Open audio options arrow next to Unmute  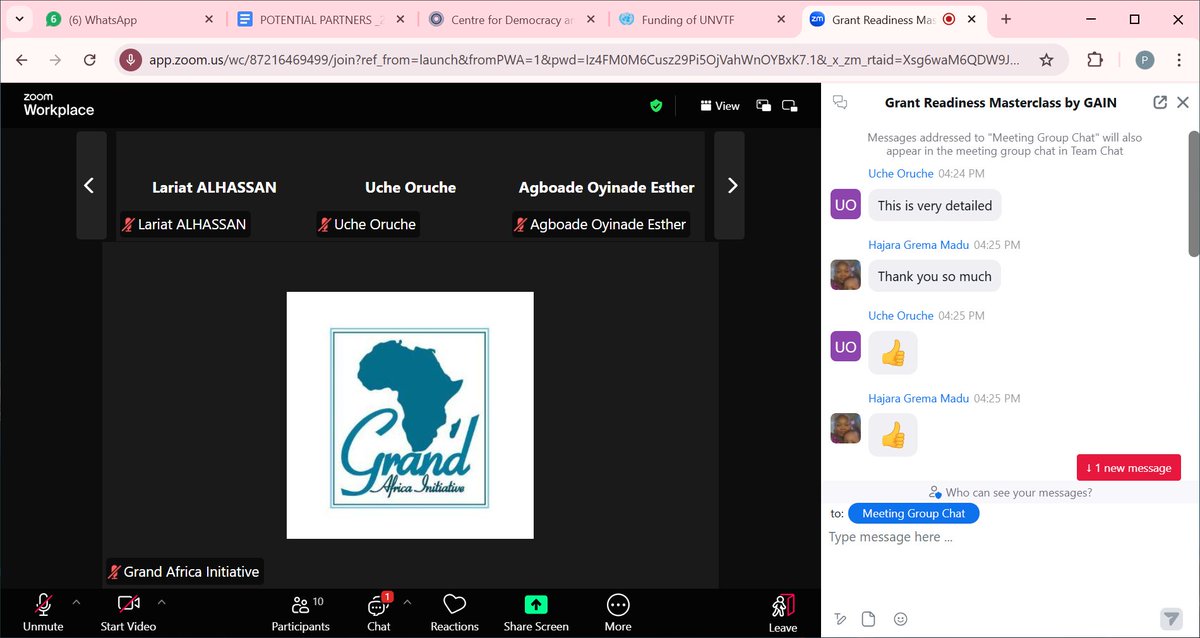[x=75, y=603]
